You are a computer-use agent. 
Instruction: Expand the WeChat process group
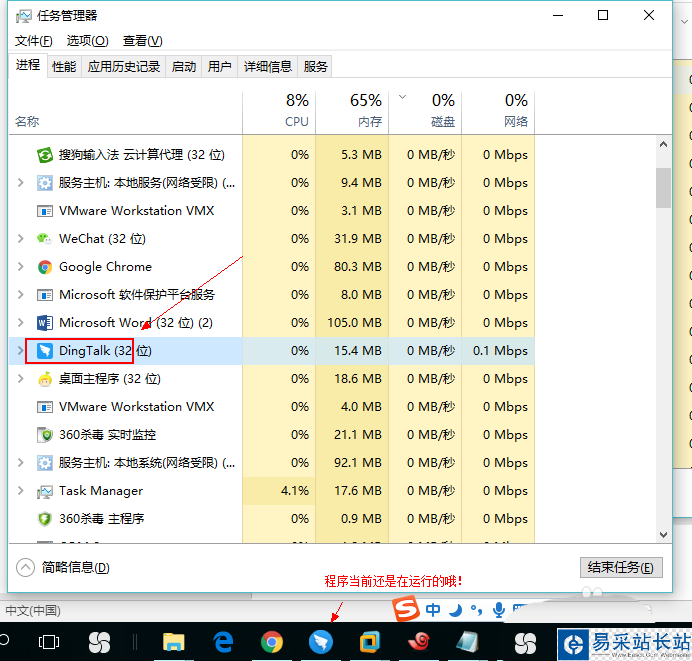tap(20, 239)
